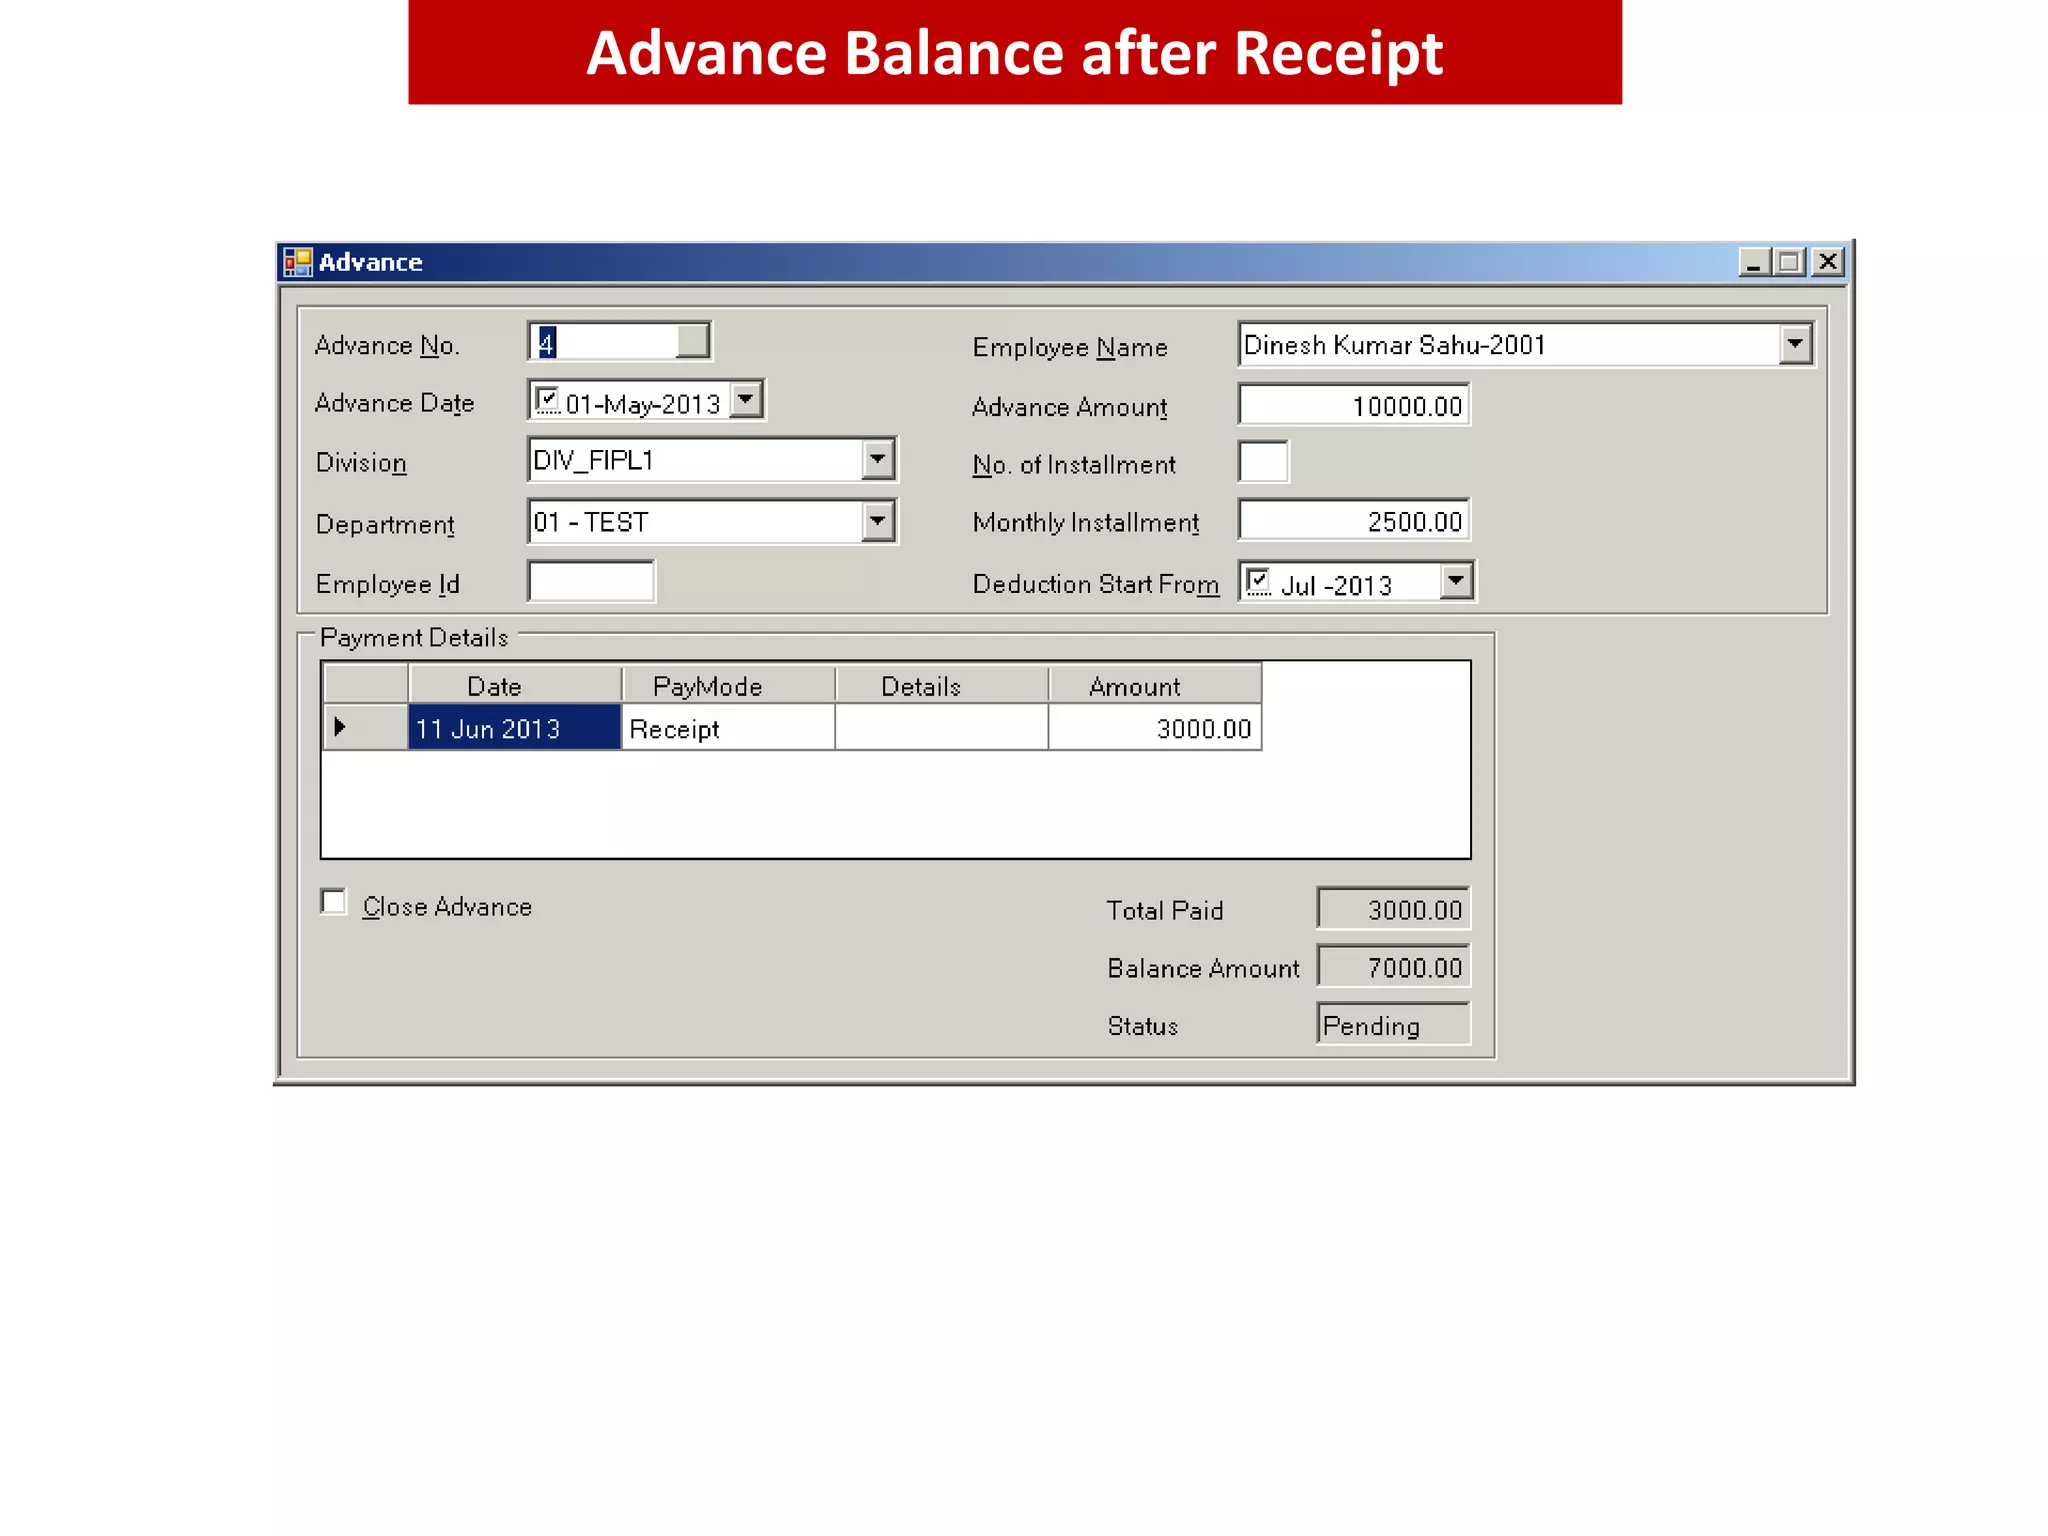Check the Close Advance checkbox
This screenshot has height=1536, width=2048.
[333, 902]
